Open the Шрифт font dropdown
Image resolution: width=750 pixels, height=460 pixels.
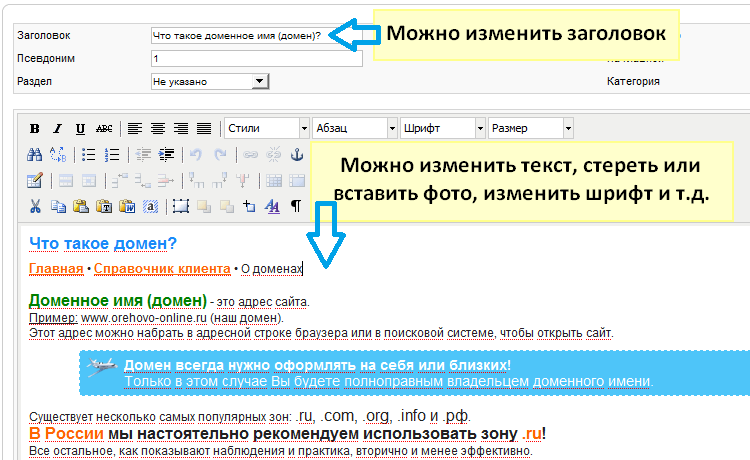(443, 128)
